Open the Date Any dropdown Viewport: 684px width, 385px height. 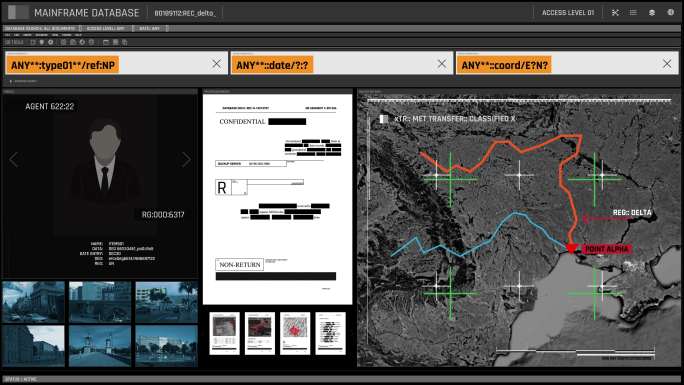click(x=151, y=28)
